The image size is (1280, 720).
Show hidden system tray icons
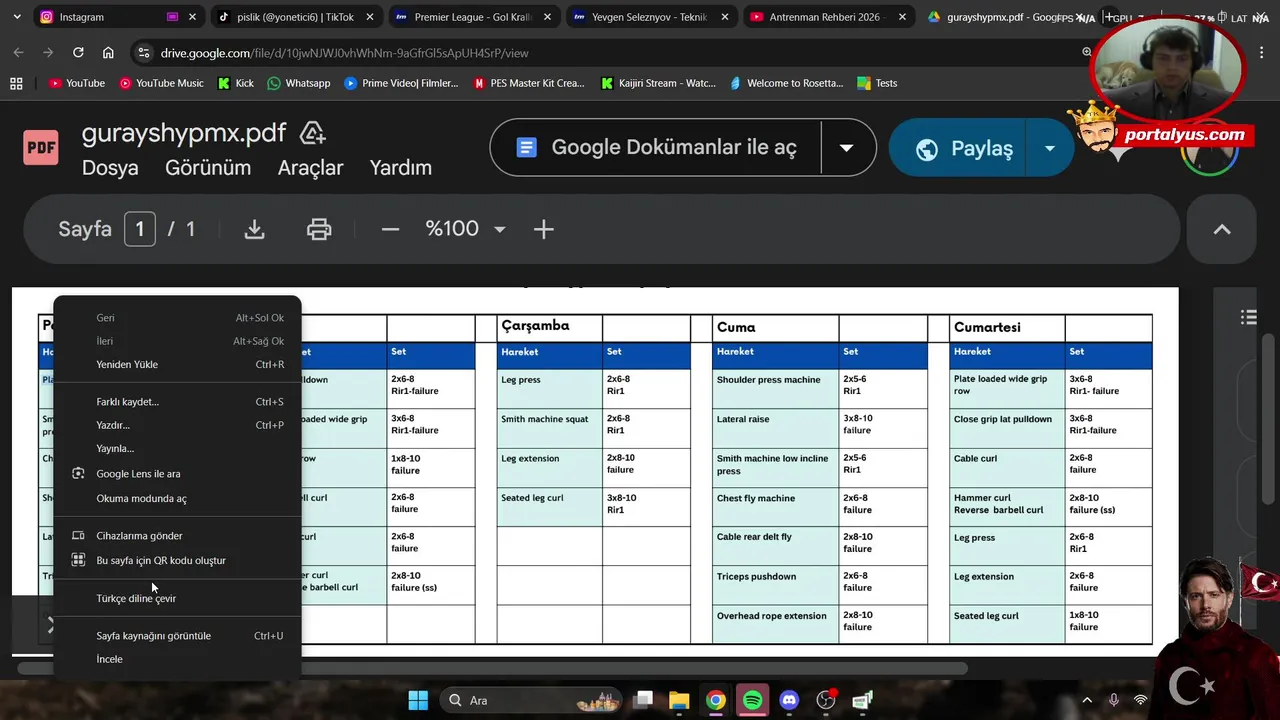coord(1087,700)
